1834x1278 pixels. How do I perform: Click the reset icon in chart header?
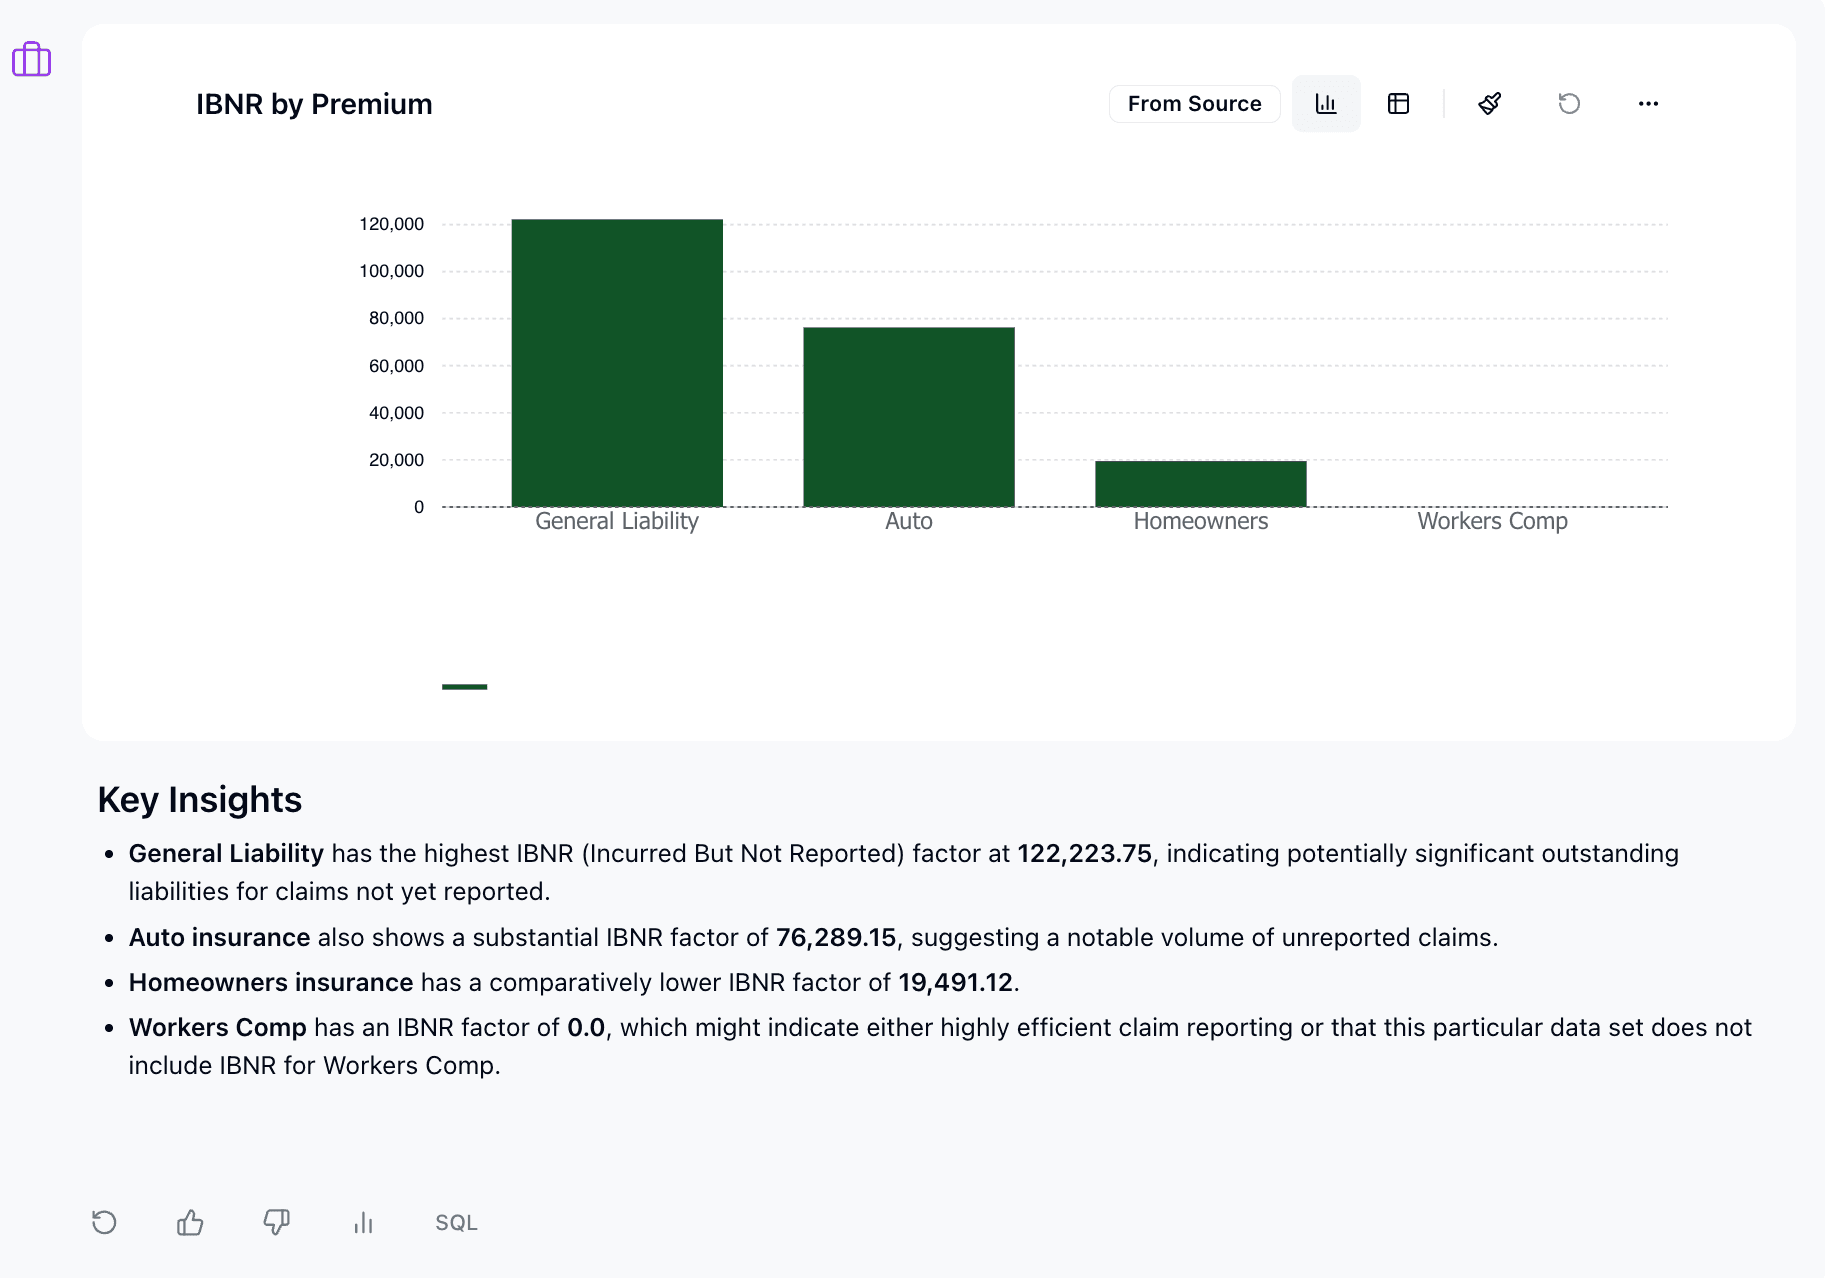tap(1568, 104)
